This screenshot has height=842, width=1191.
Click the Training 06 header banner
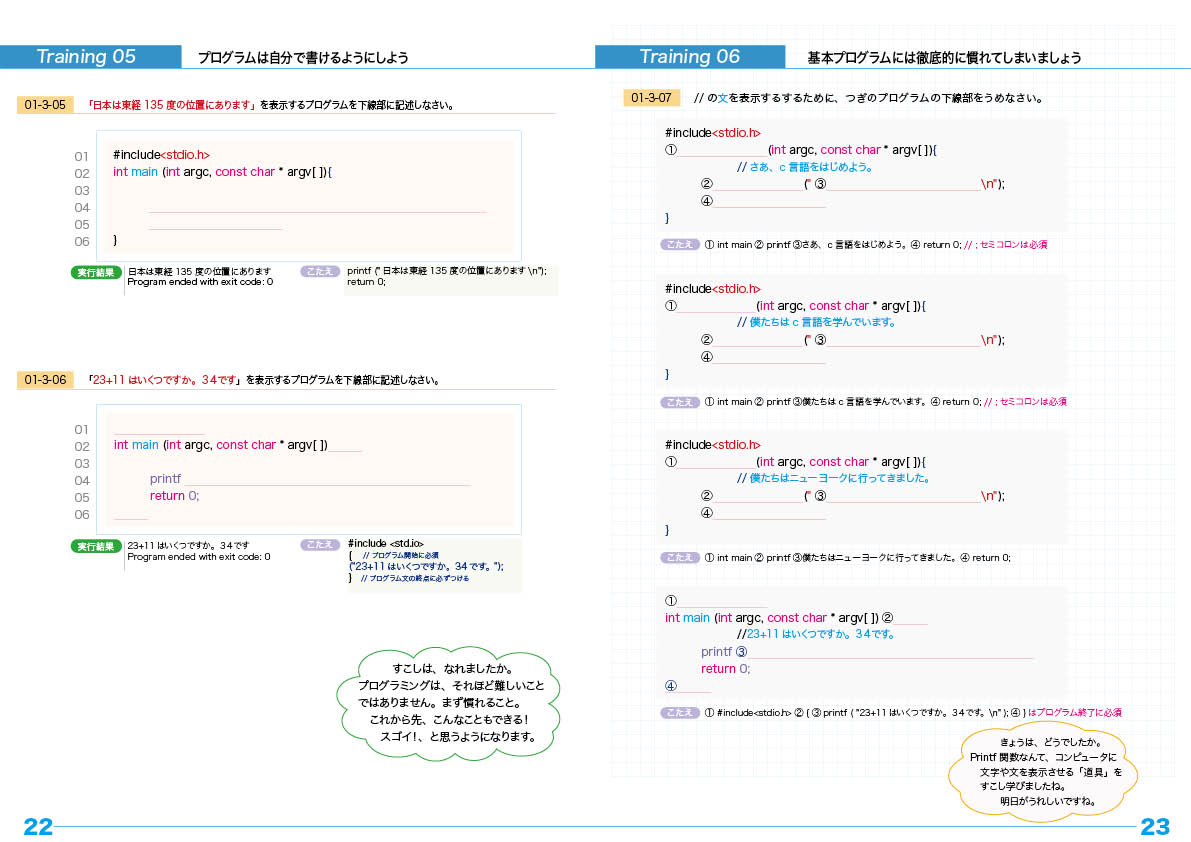[690, 57]
